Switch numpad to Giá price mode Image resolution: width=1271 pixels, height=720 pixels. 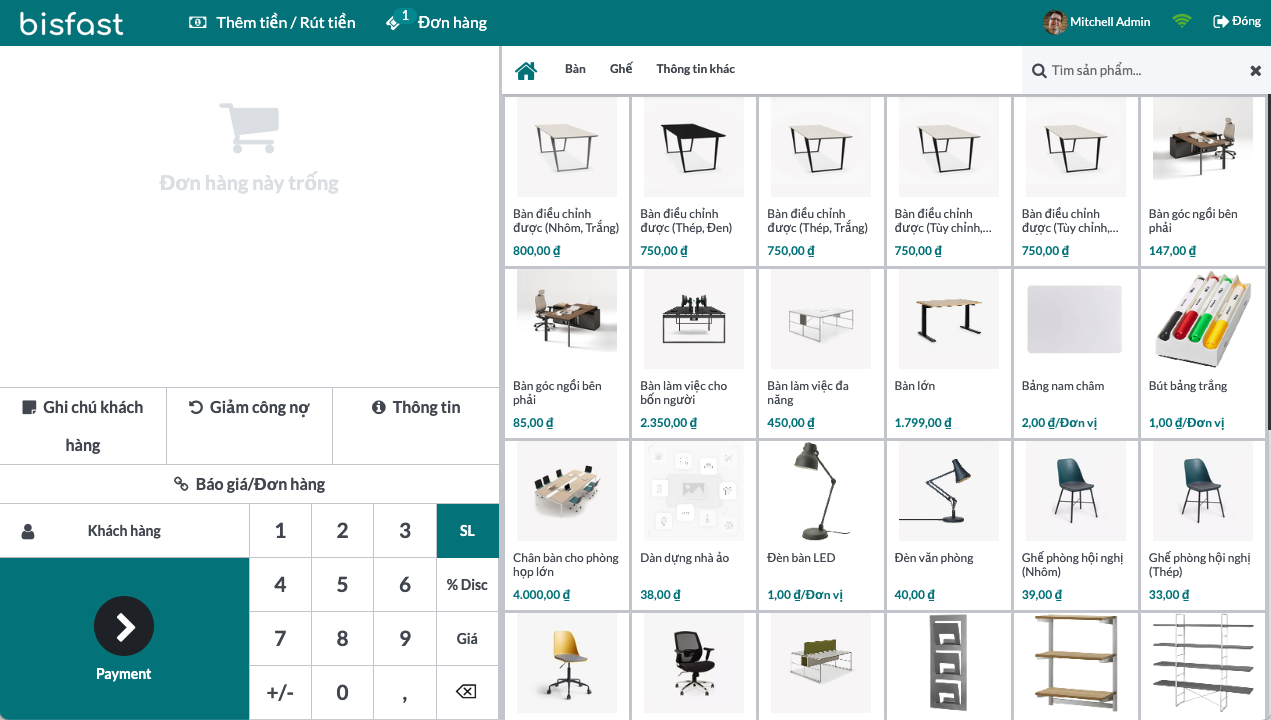click(x=467, y=639)
